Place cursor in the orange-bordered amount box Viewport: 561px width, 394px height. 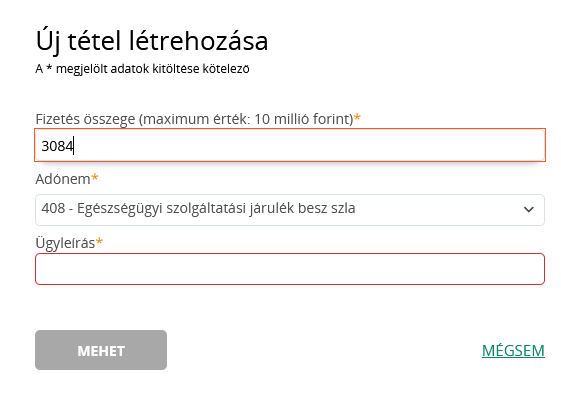(x=290, y=145)
